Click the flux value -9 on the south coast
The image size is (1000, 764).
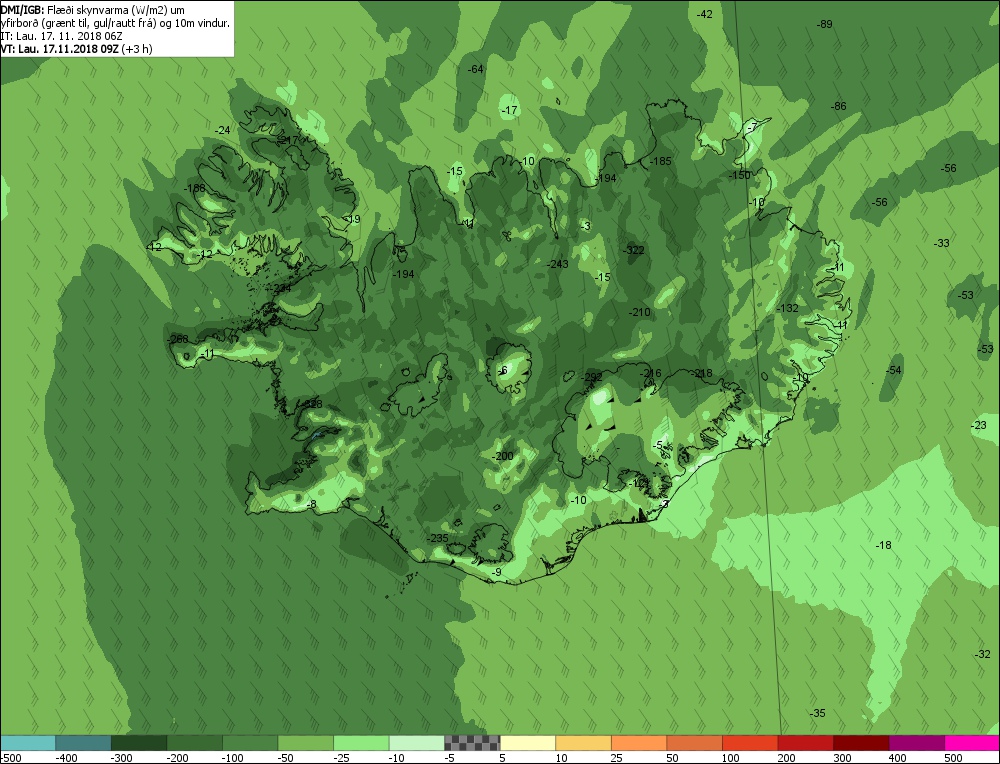click(496, 572)
